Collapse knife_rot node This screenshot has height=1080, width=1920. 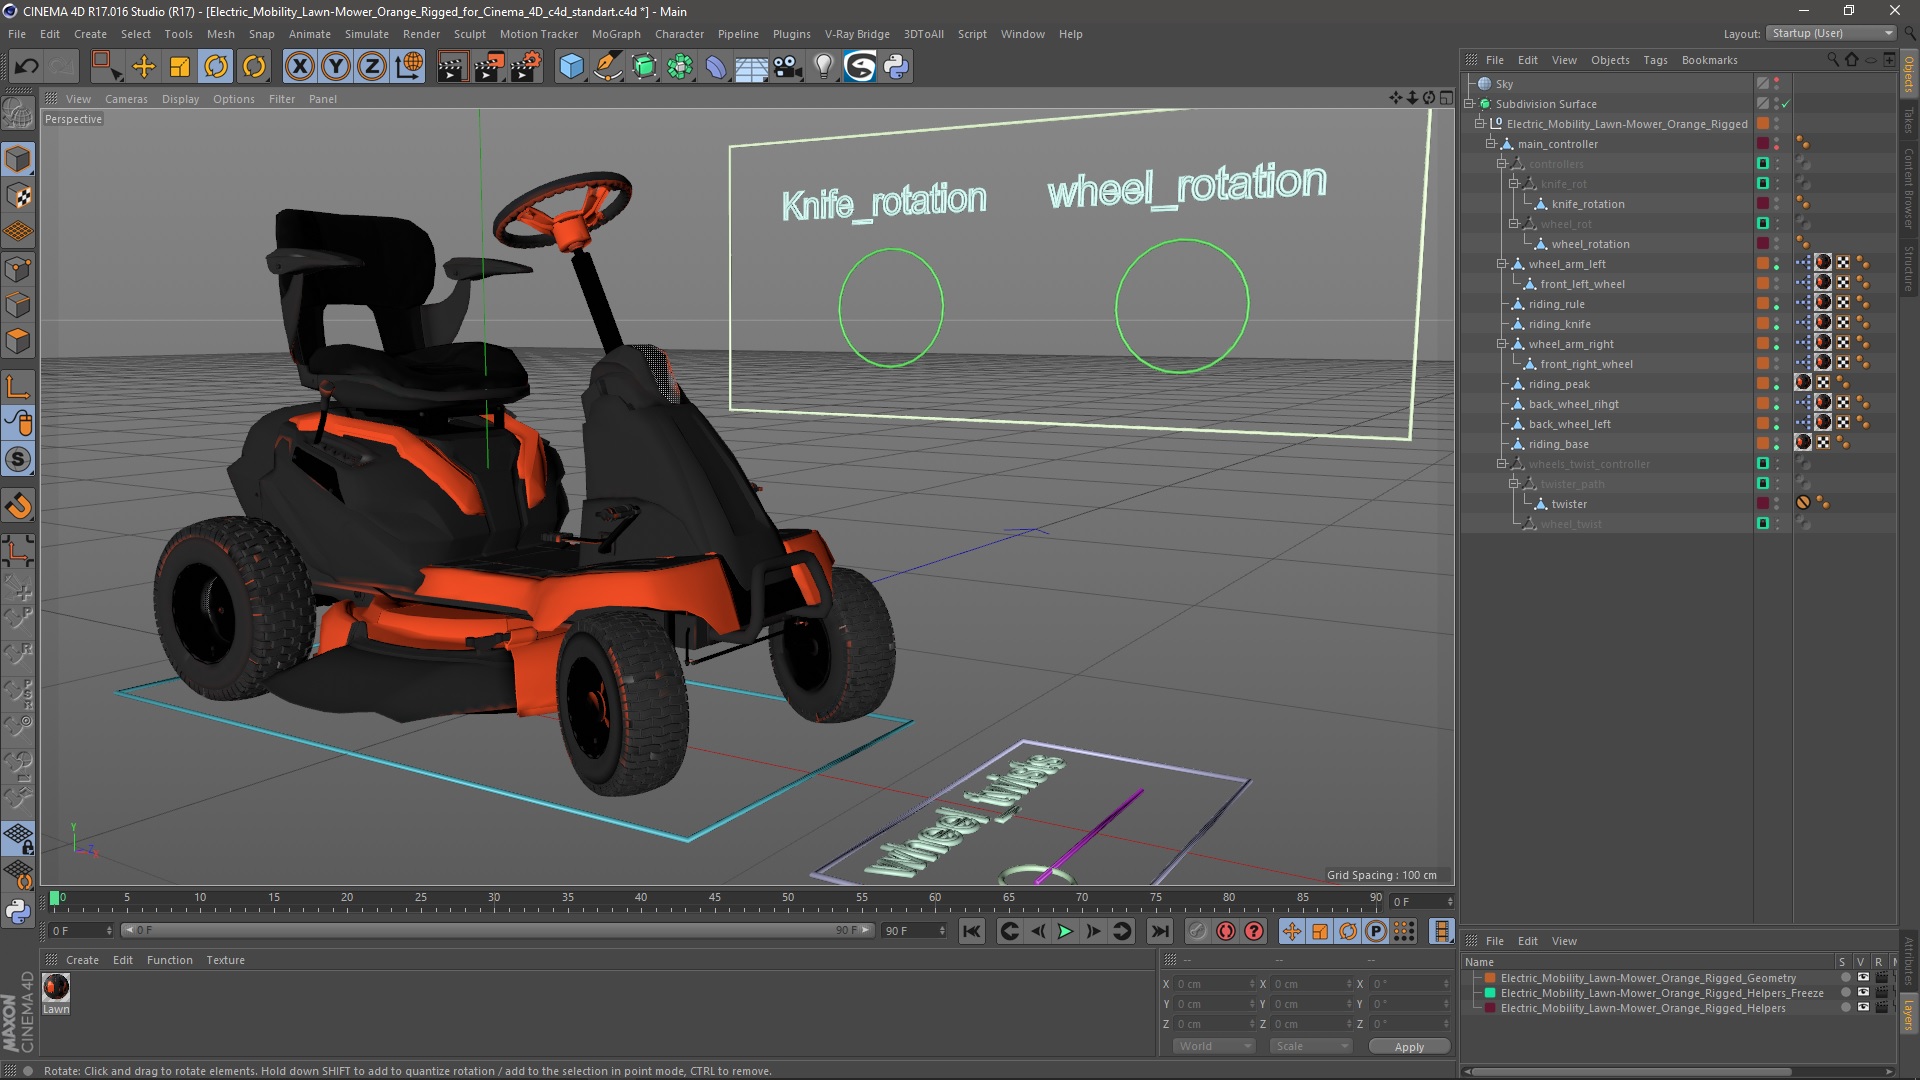pyautogui.click(x=1514, y=184)
